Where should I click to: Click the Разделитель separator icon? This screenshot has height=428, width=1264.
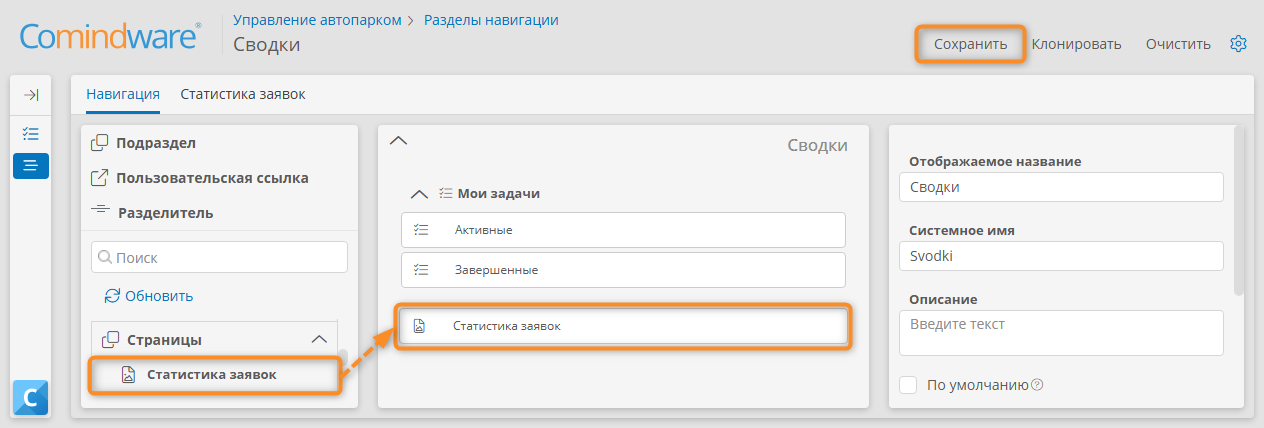click(x=100, y=212)
